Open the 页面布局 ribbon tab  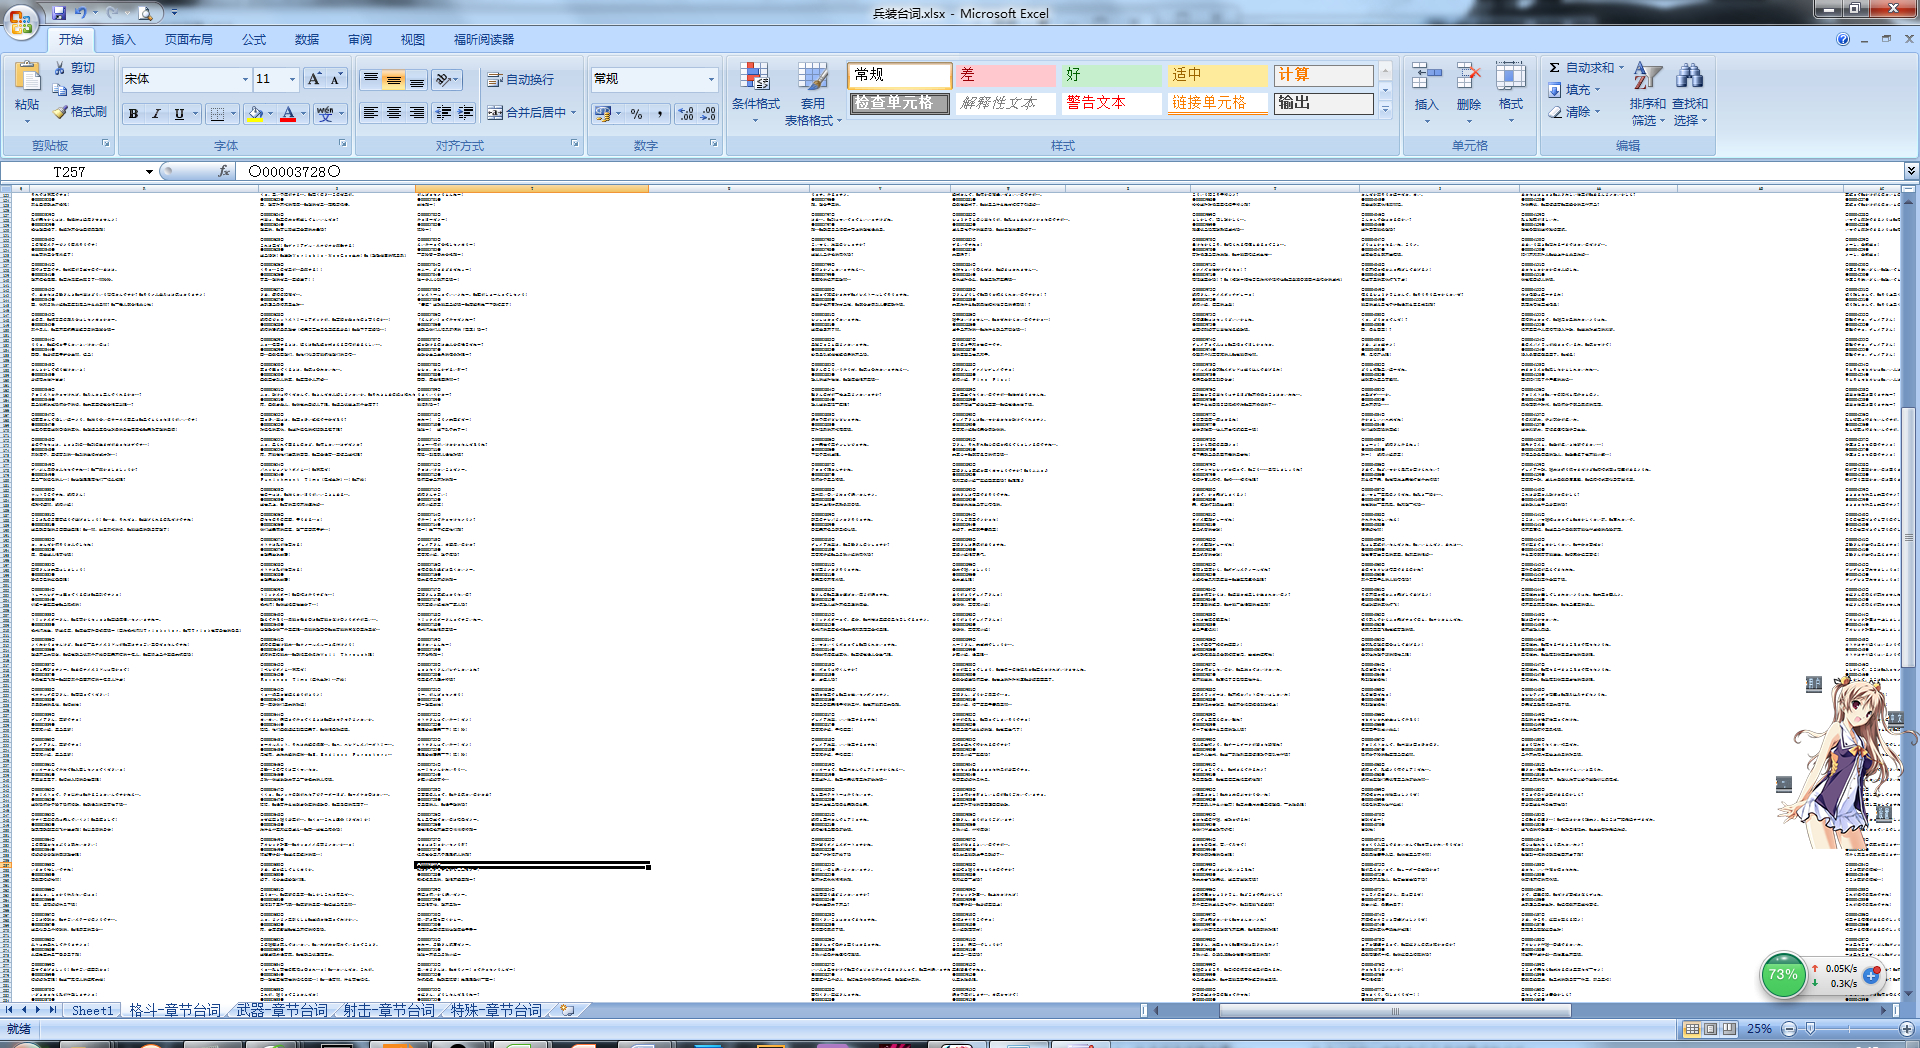(189, 40)
